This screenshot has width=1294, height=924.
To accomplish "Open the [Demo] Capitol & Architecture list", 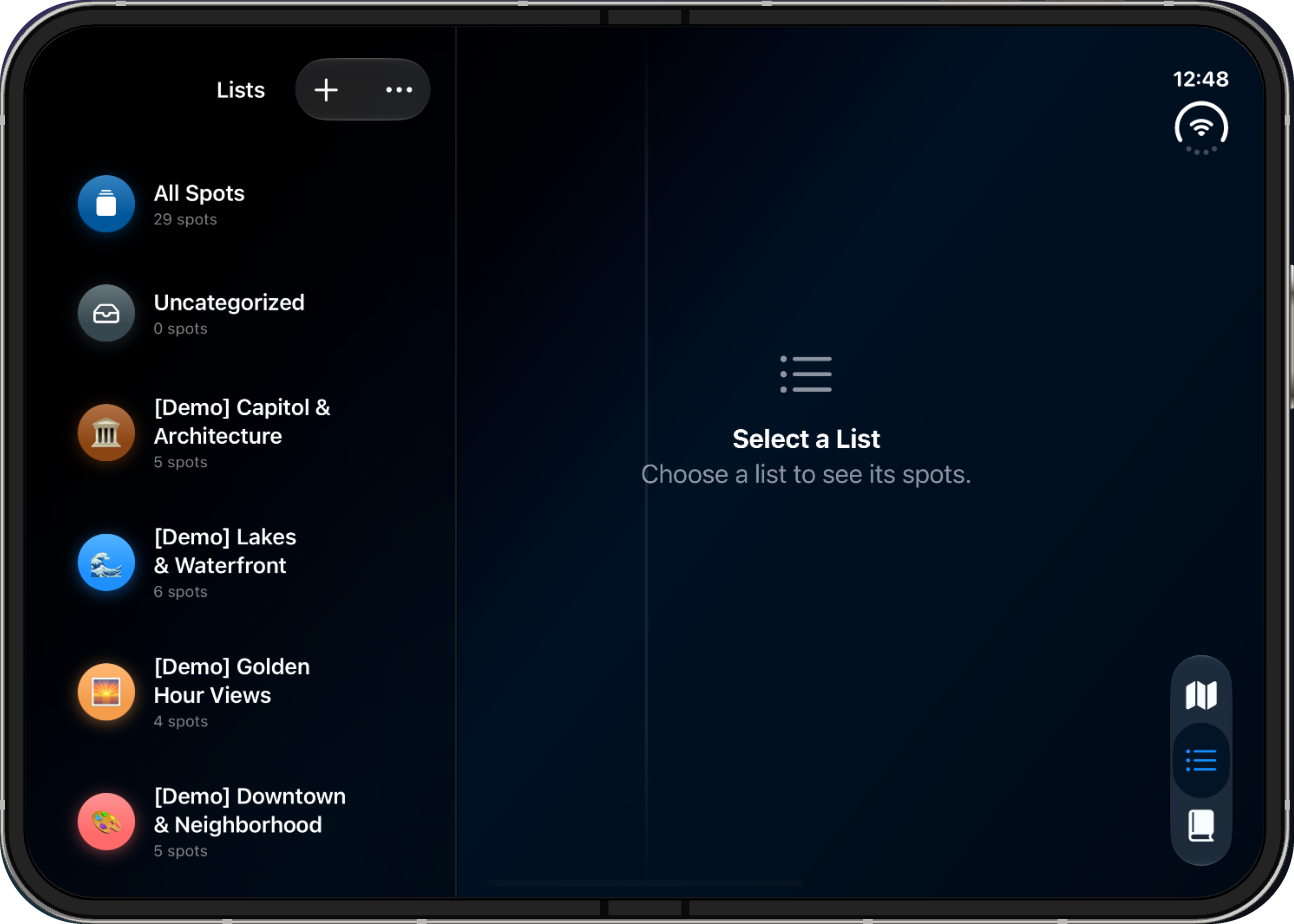I will tap(242, 422).
